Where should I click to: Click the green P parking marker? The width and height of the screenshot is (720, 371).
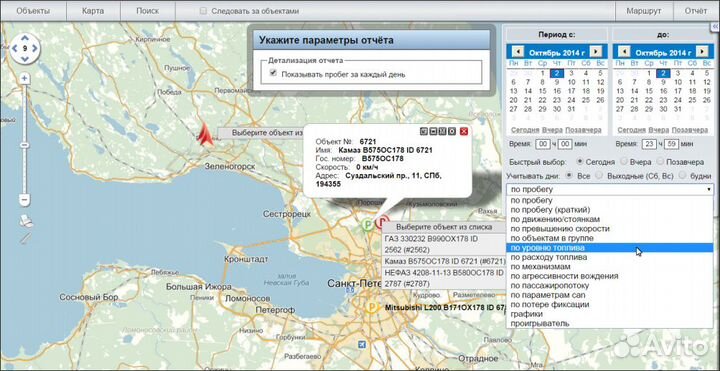point(367,224)
